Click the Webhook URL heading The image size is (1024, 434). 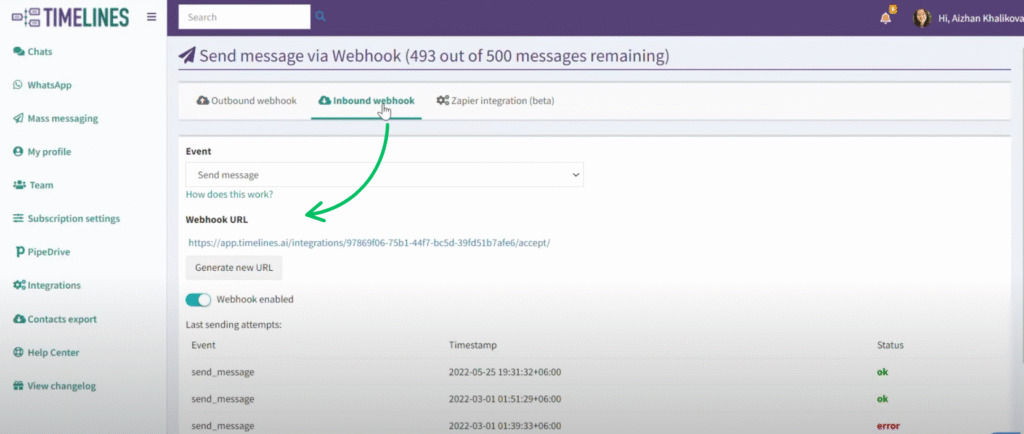[x=217, y=219]
